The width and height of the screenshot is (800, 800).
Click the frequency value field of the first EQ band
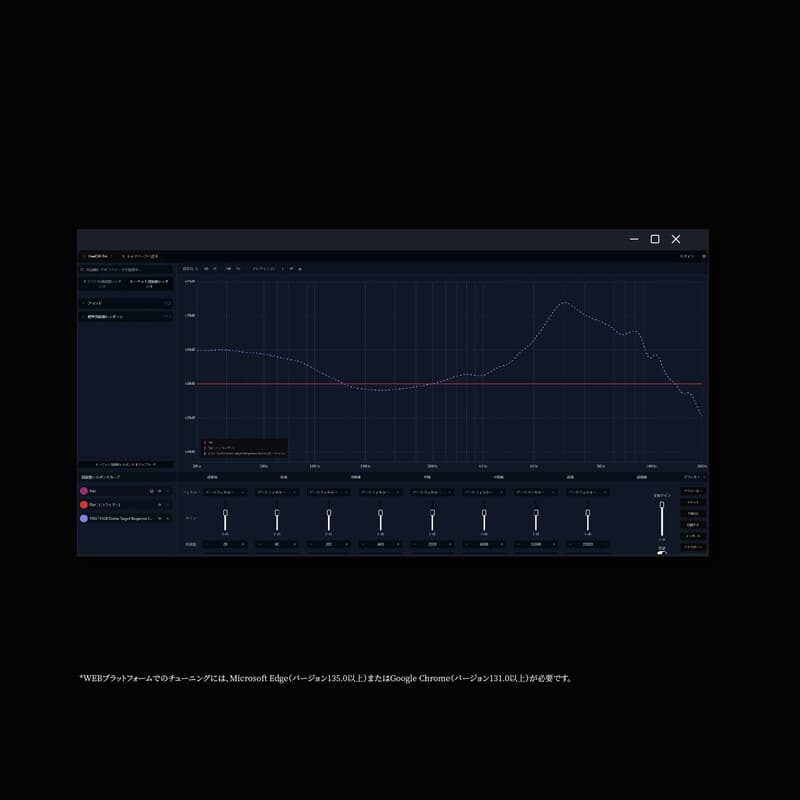pos(228,543)
